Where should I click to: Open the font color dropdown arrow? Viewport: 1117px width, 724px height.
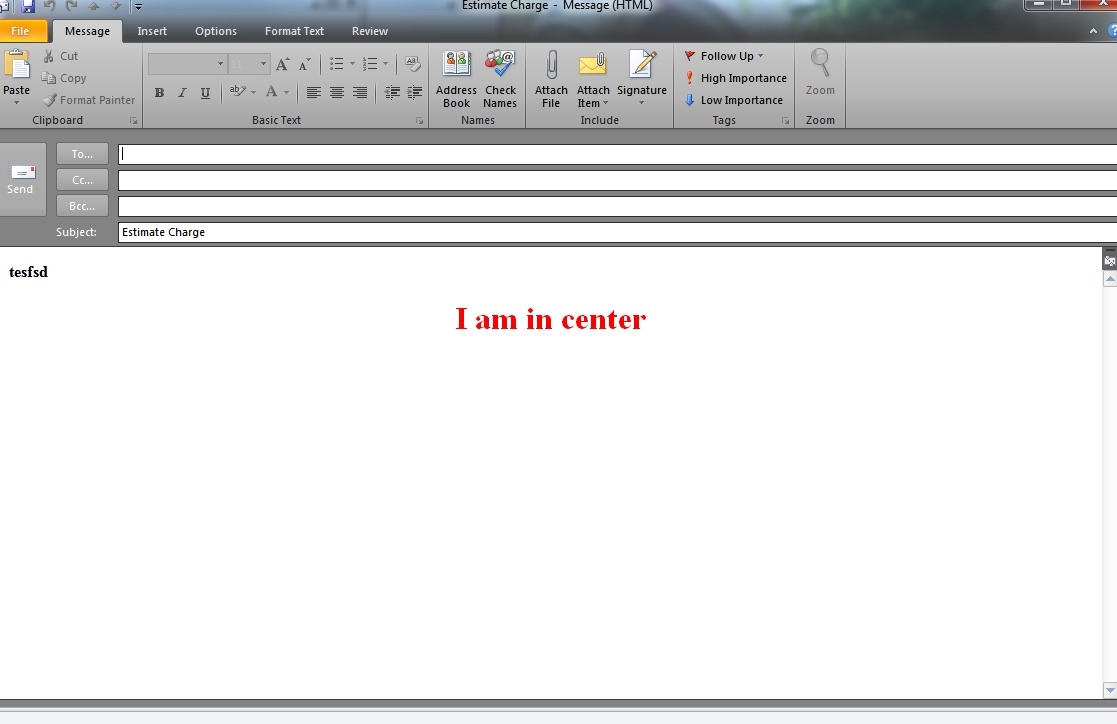pyautogui.click(x=287, y=93)
